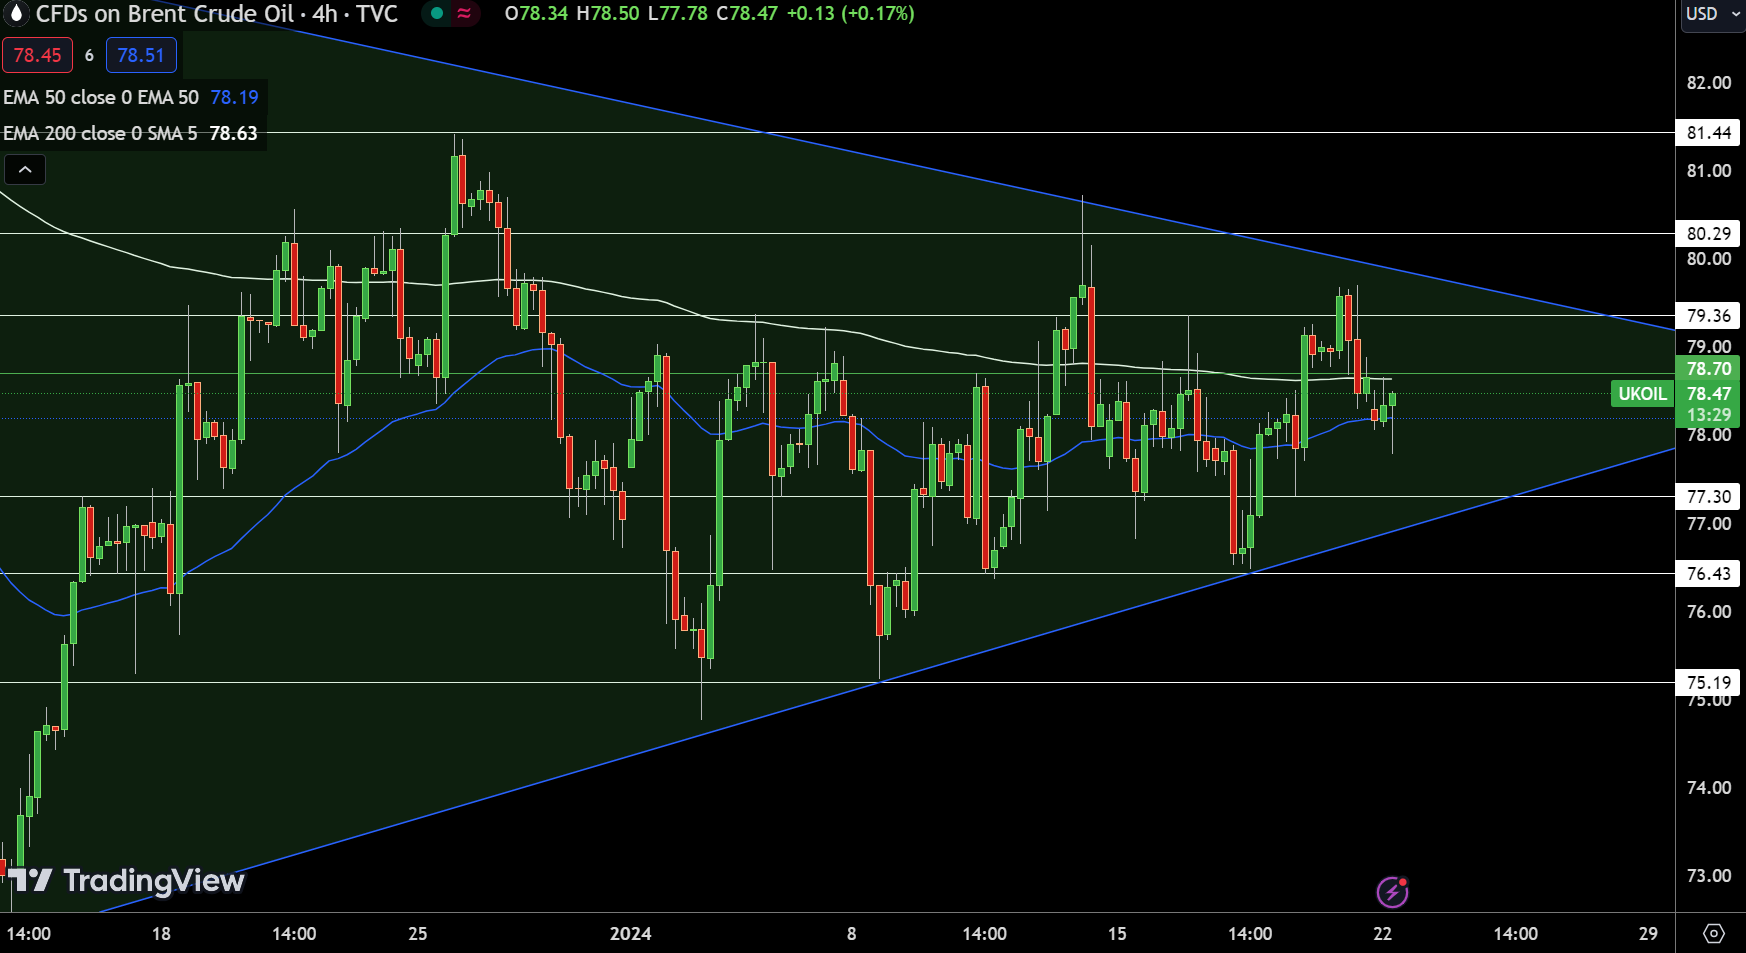
Task: Click the change value +0.13 (+0.17%)
Action: 851,14
